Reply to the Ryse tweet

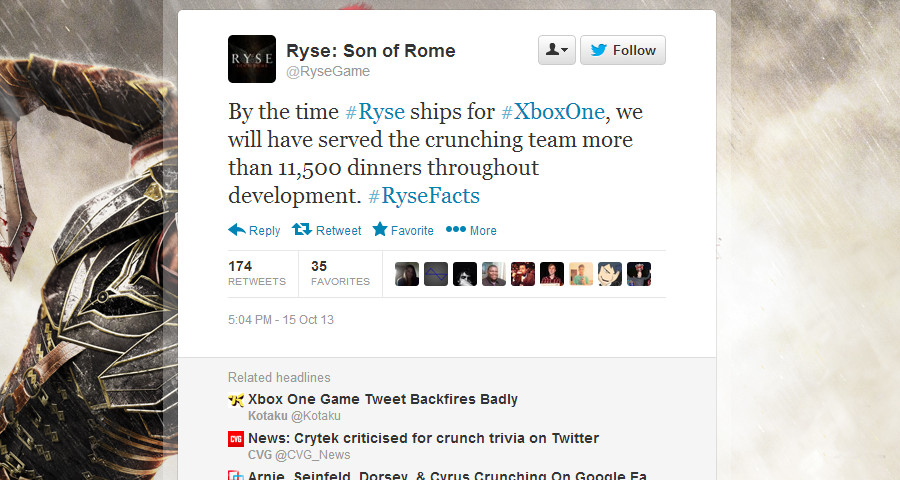coord(254,230)
